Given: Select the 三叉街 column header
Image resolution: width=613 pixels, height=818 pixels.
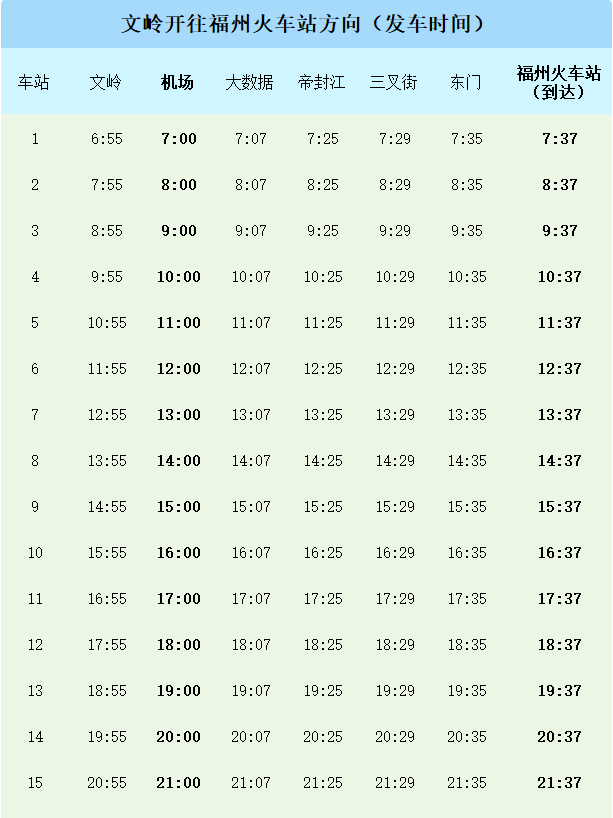Looking at the screenshot, I should click(x=393, y=82).
